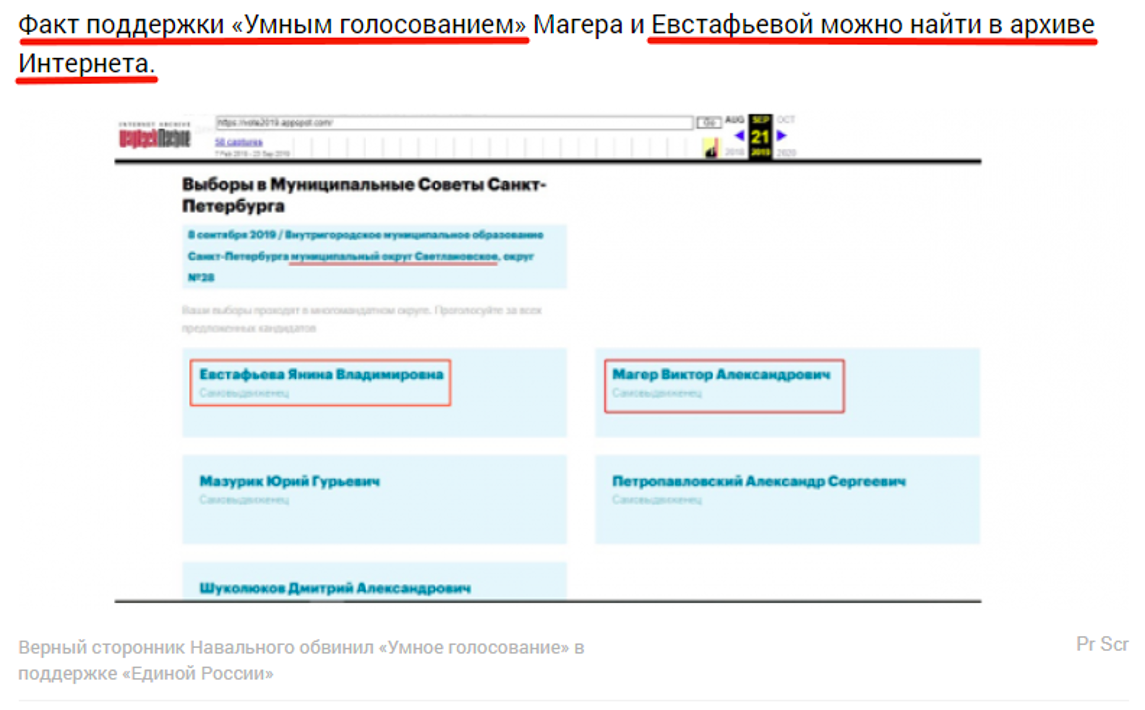Click the article sentence 'Факт поддержки «Умным голосованием»'

pyautogui.click(x=272, y=25)
